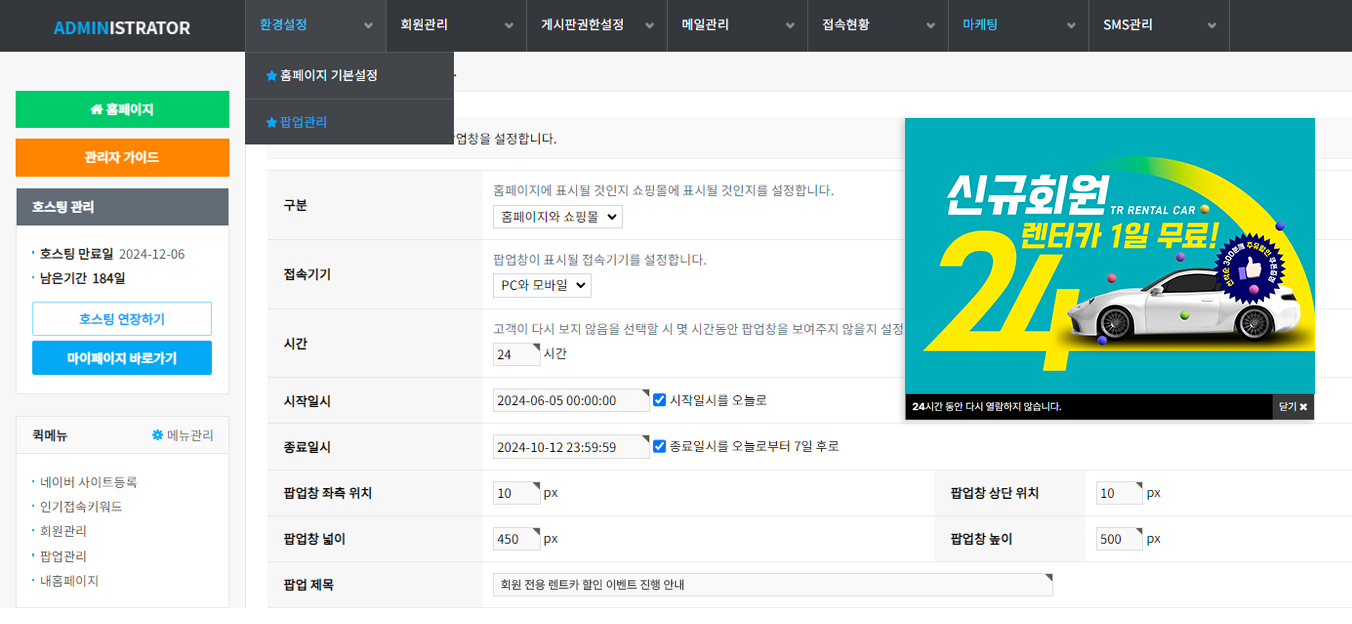Screen dimensions: 1352x624
Task: Click the ADMINISTRATOR logo
Action: [122, 28]
